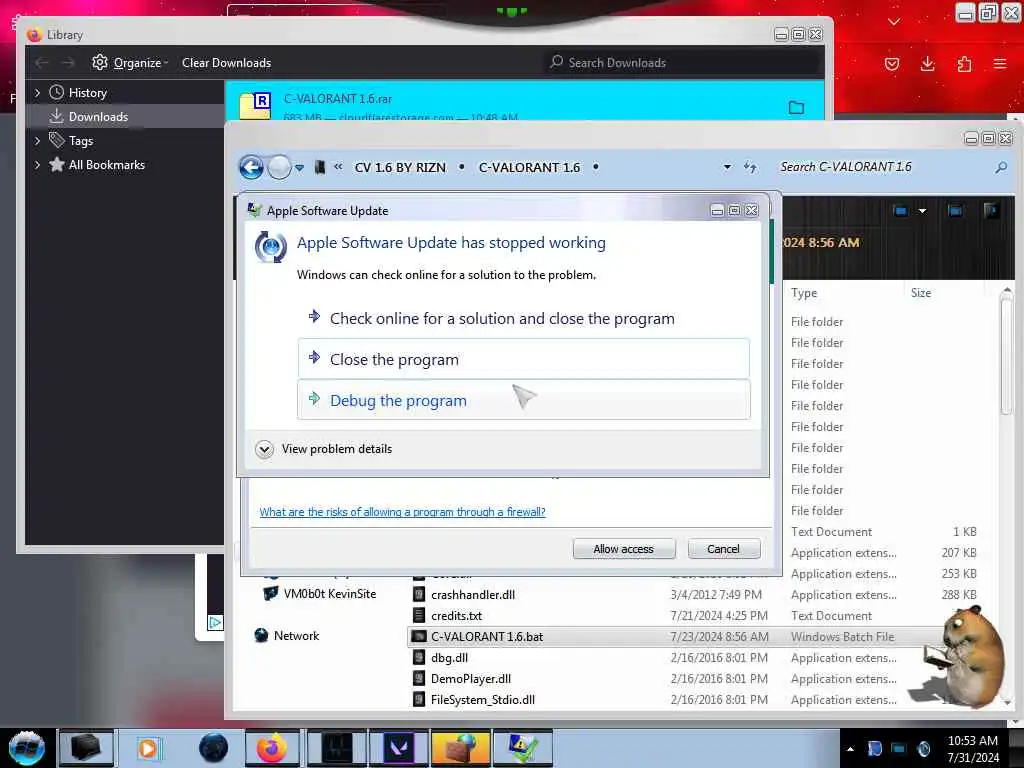
Task: Switch to Firefox on the taskbar
Action: point(272,748)
